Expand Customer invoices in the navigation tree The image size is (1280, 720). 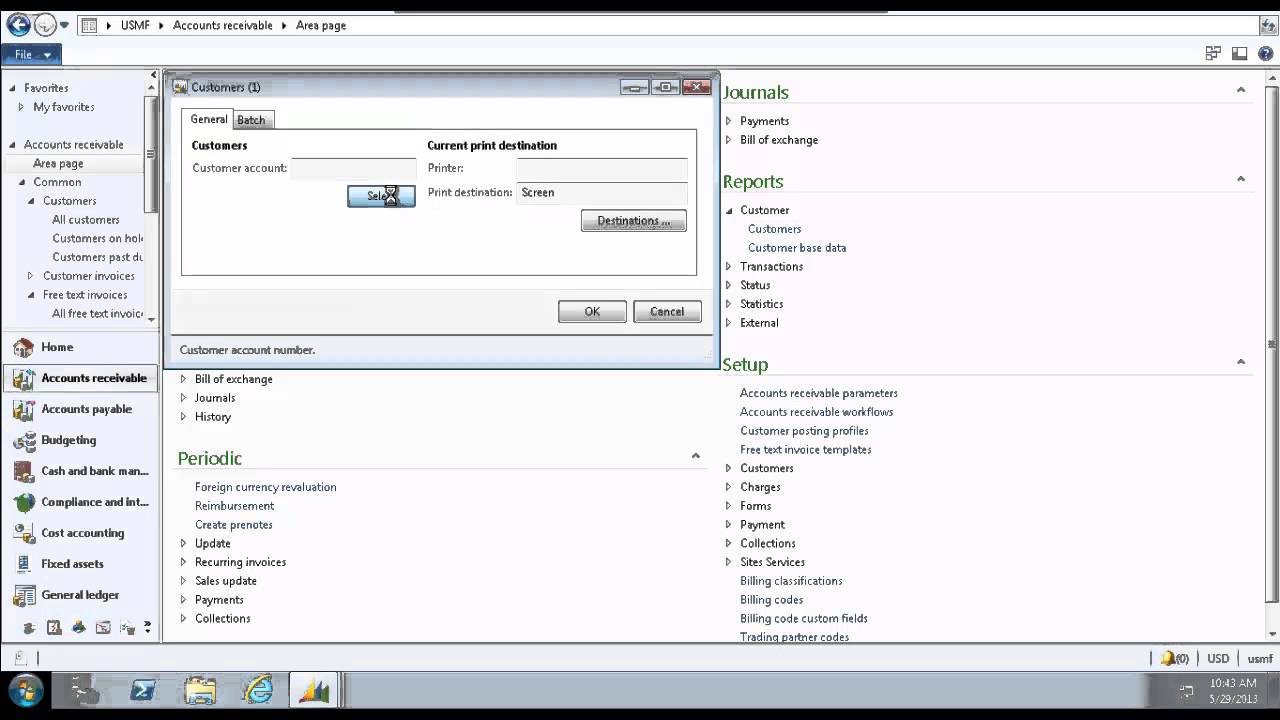30,276
